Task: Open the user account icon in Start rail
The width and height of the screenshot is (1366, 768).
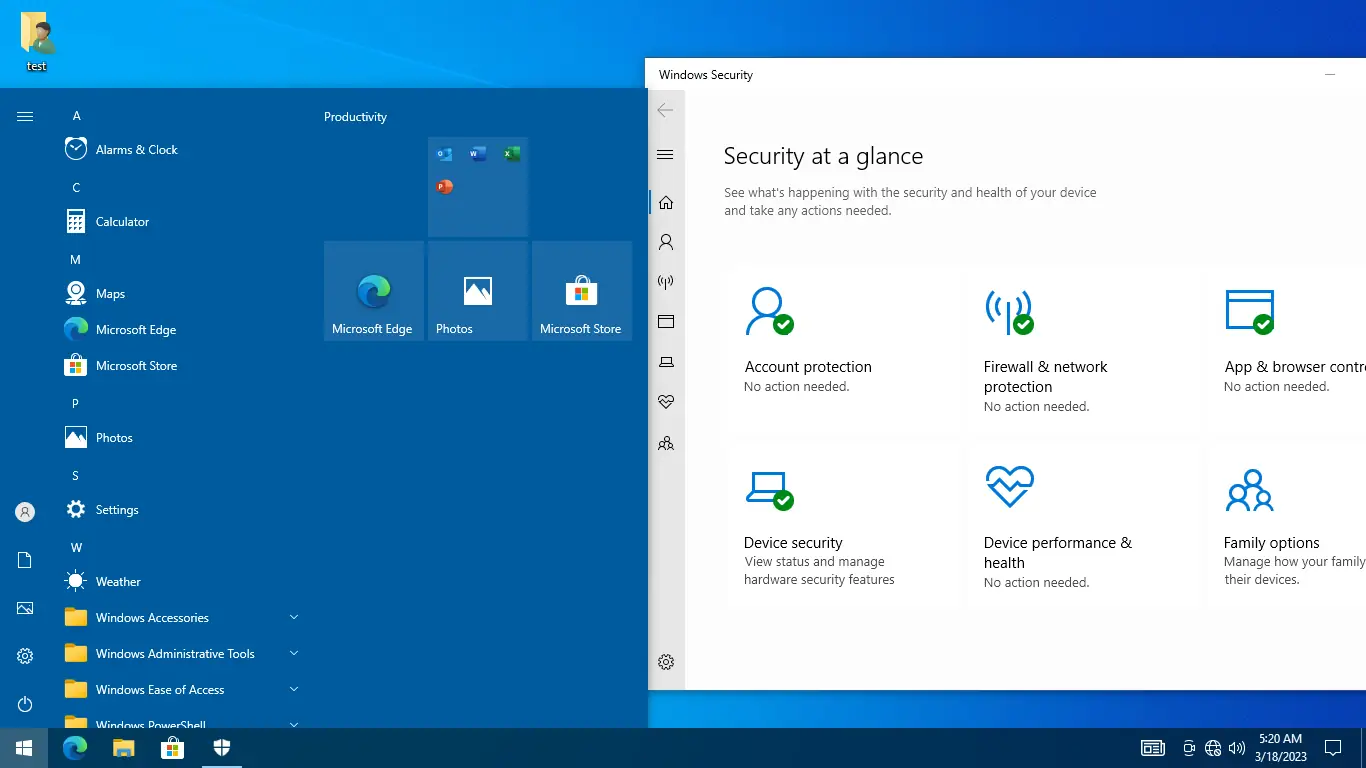Action: (x=25, y=512)
